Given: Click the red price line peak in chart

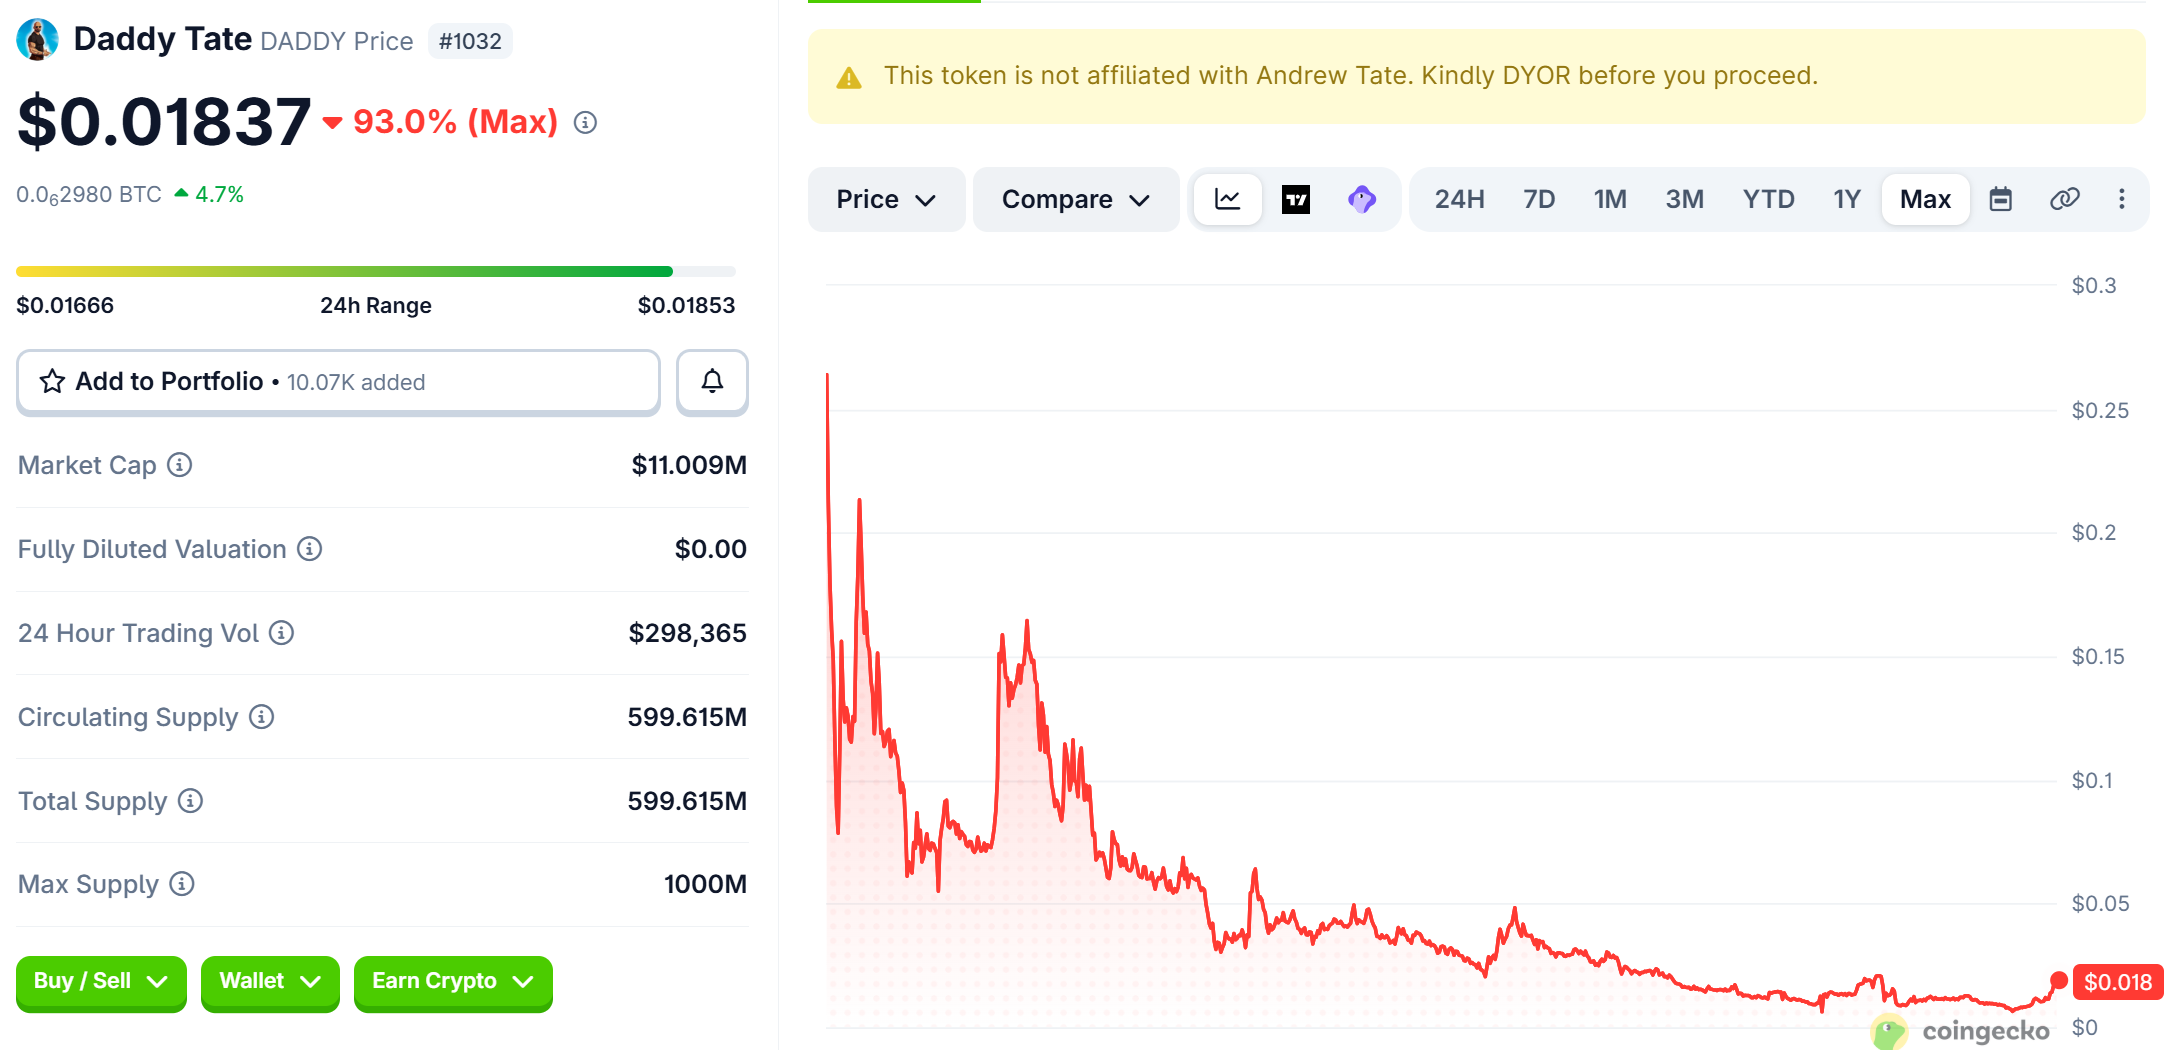Looking at the screenshot, I should [x=827, y=375].
